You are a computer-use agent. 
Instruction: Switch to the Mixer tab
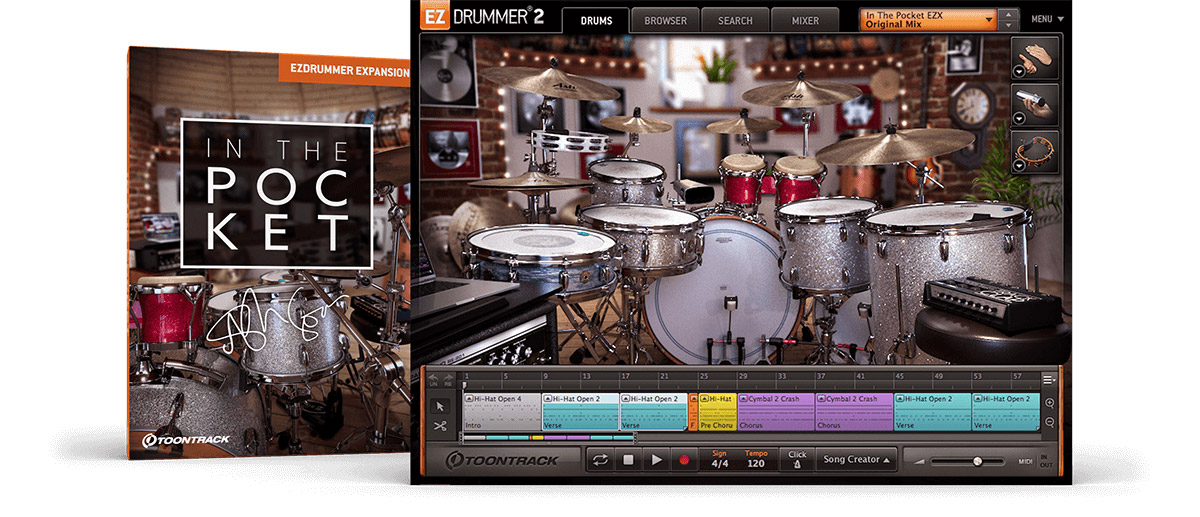tap(805, 20)
